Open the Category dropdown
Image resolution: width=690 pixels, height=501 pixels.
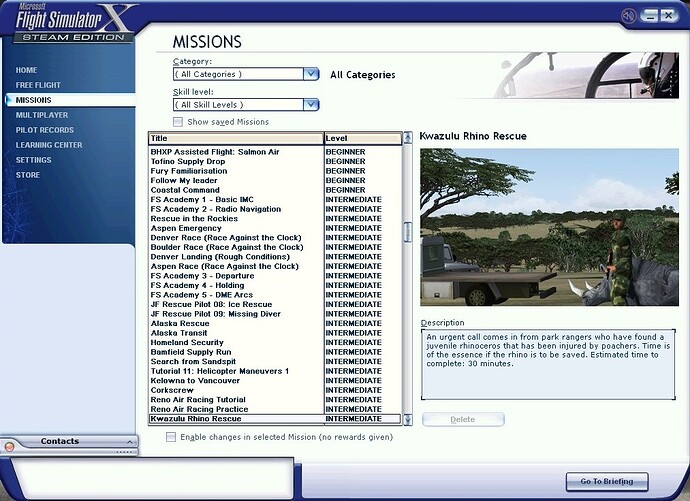click(310, 74)
